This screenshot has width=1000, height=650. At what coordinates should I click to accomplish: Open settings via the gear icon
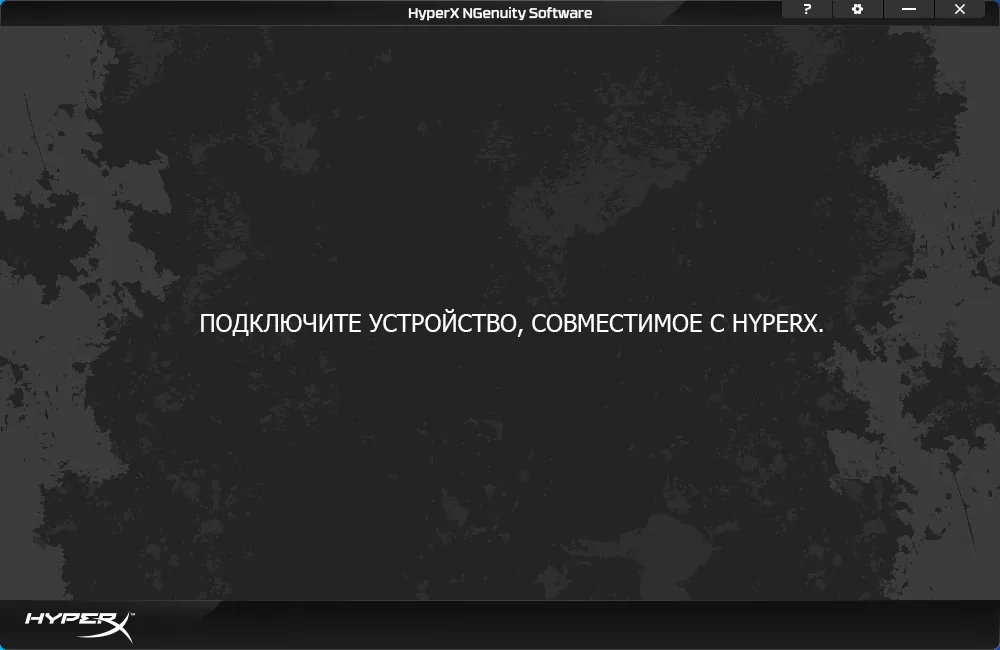[x=858, y=9]
